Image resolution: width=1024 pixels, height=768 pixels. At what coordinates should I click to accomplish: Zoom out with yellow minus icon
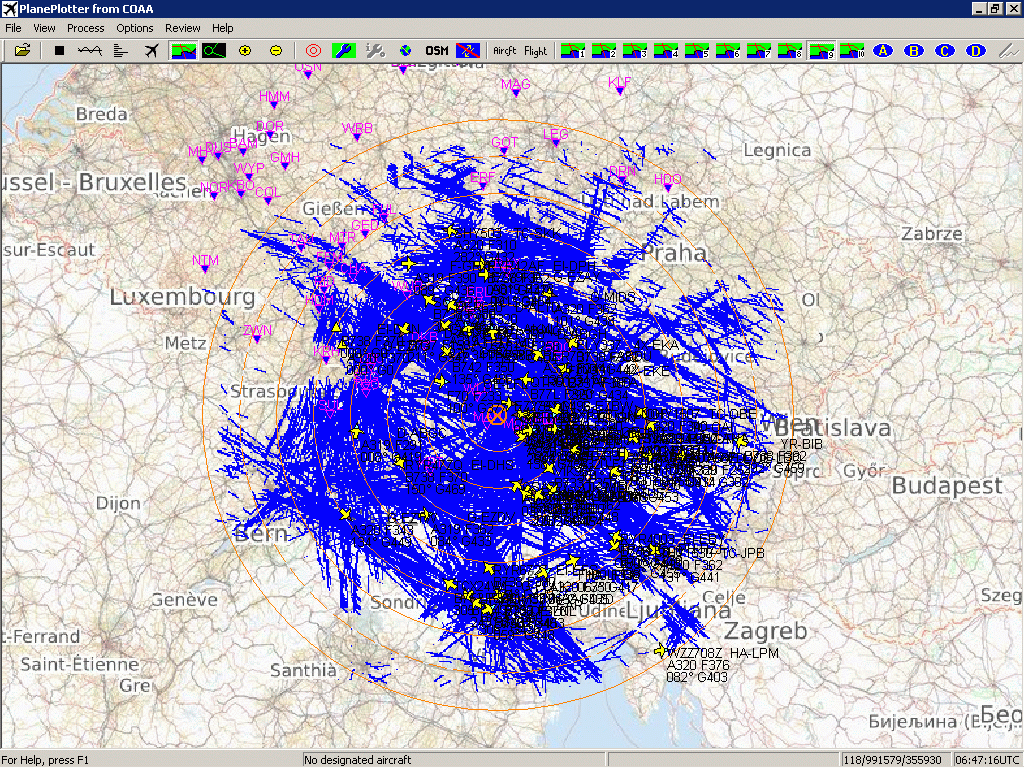[x=276, y=50]
